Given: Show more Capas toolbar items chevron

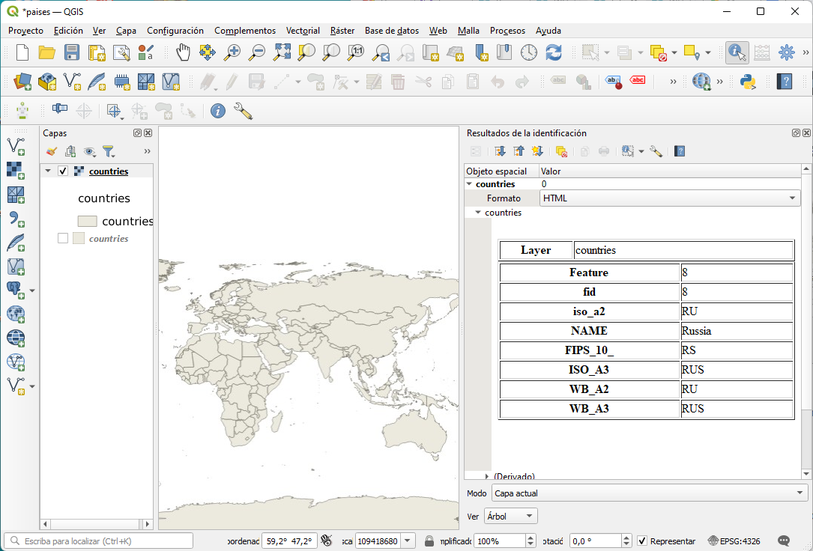Looking at the screenshot, I should coord(147,151).
